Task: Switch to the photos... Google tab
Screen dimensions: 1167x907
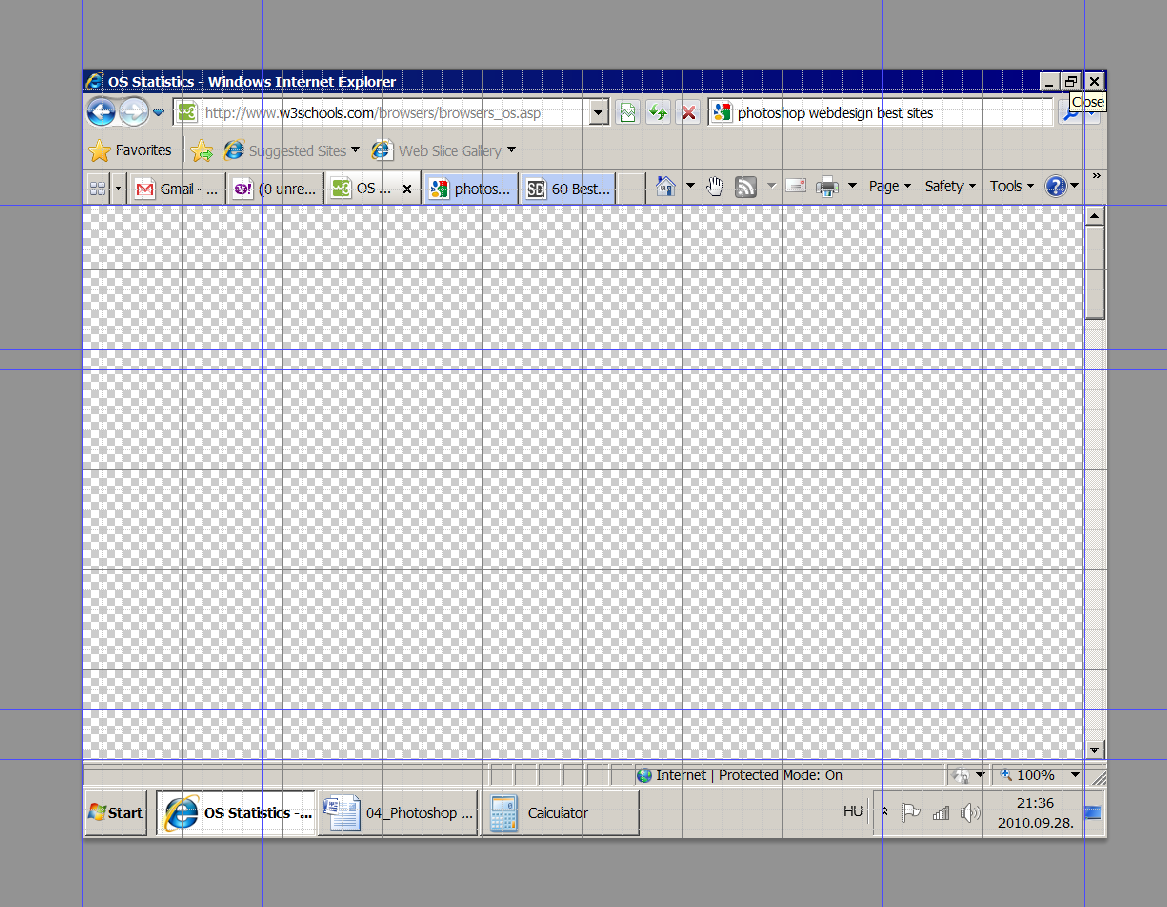Action: [x=471, y=189]
